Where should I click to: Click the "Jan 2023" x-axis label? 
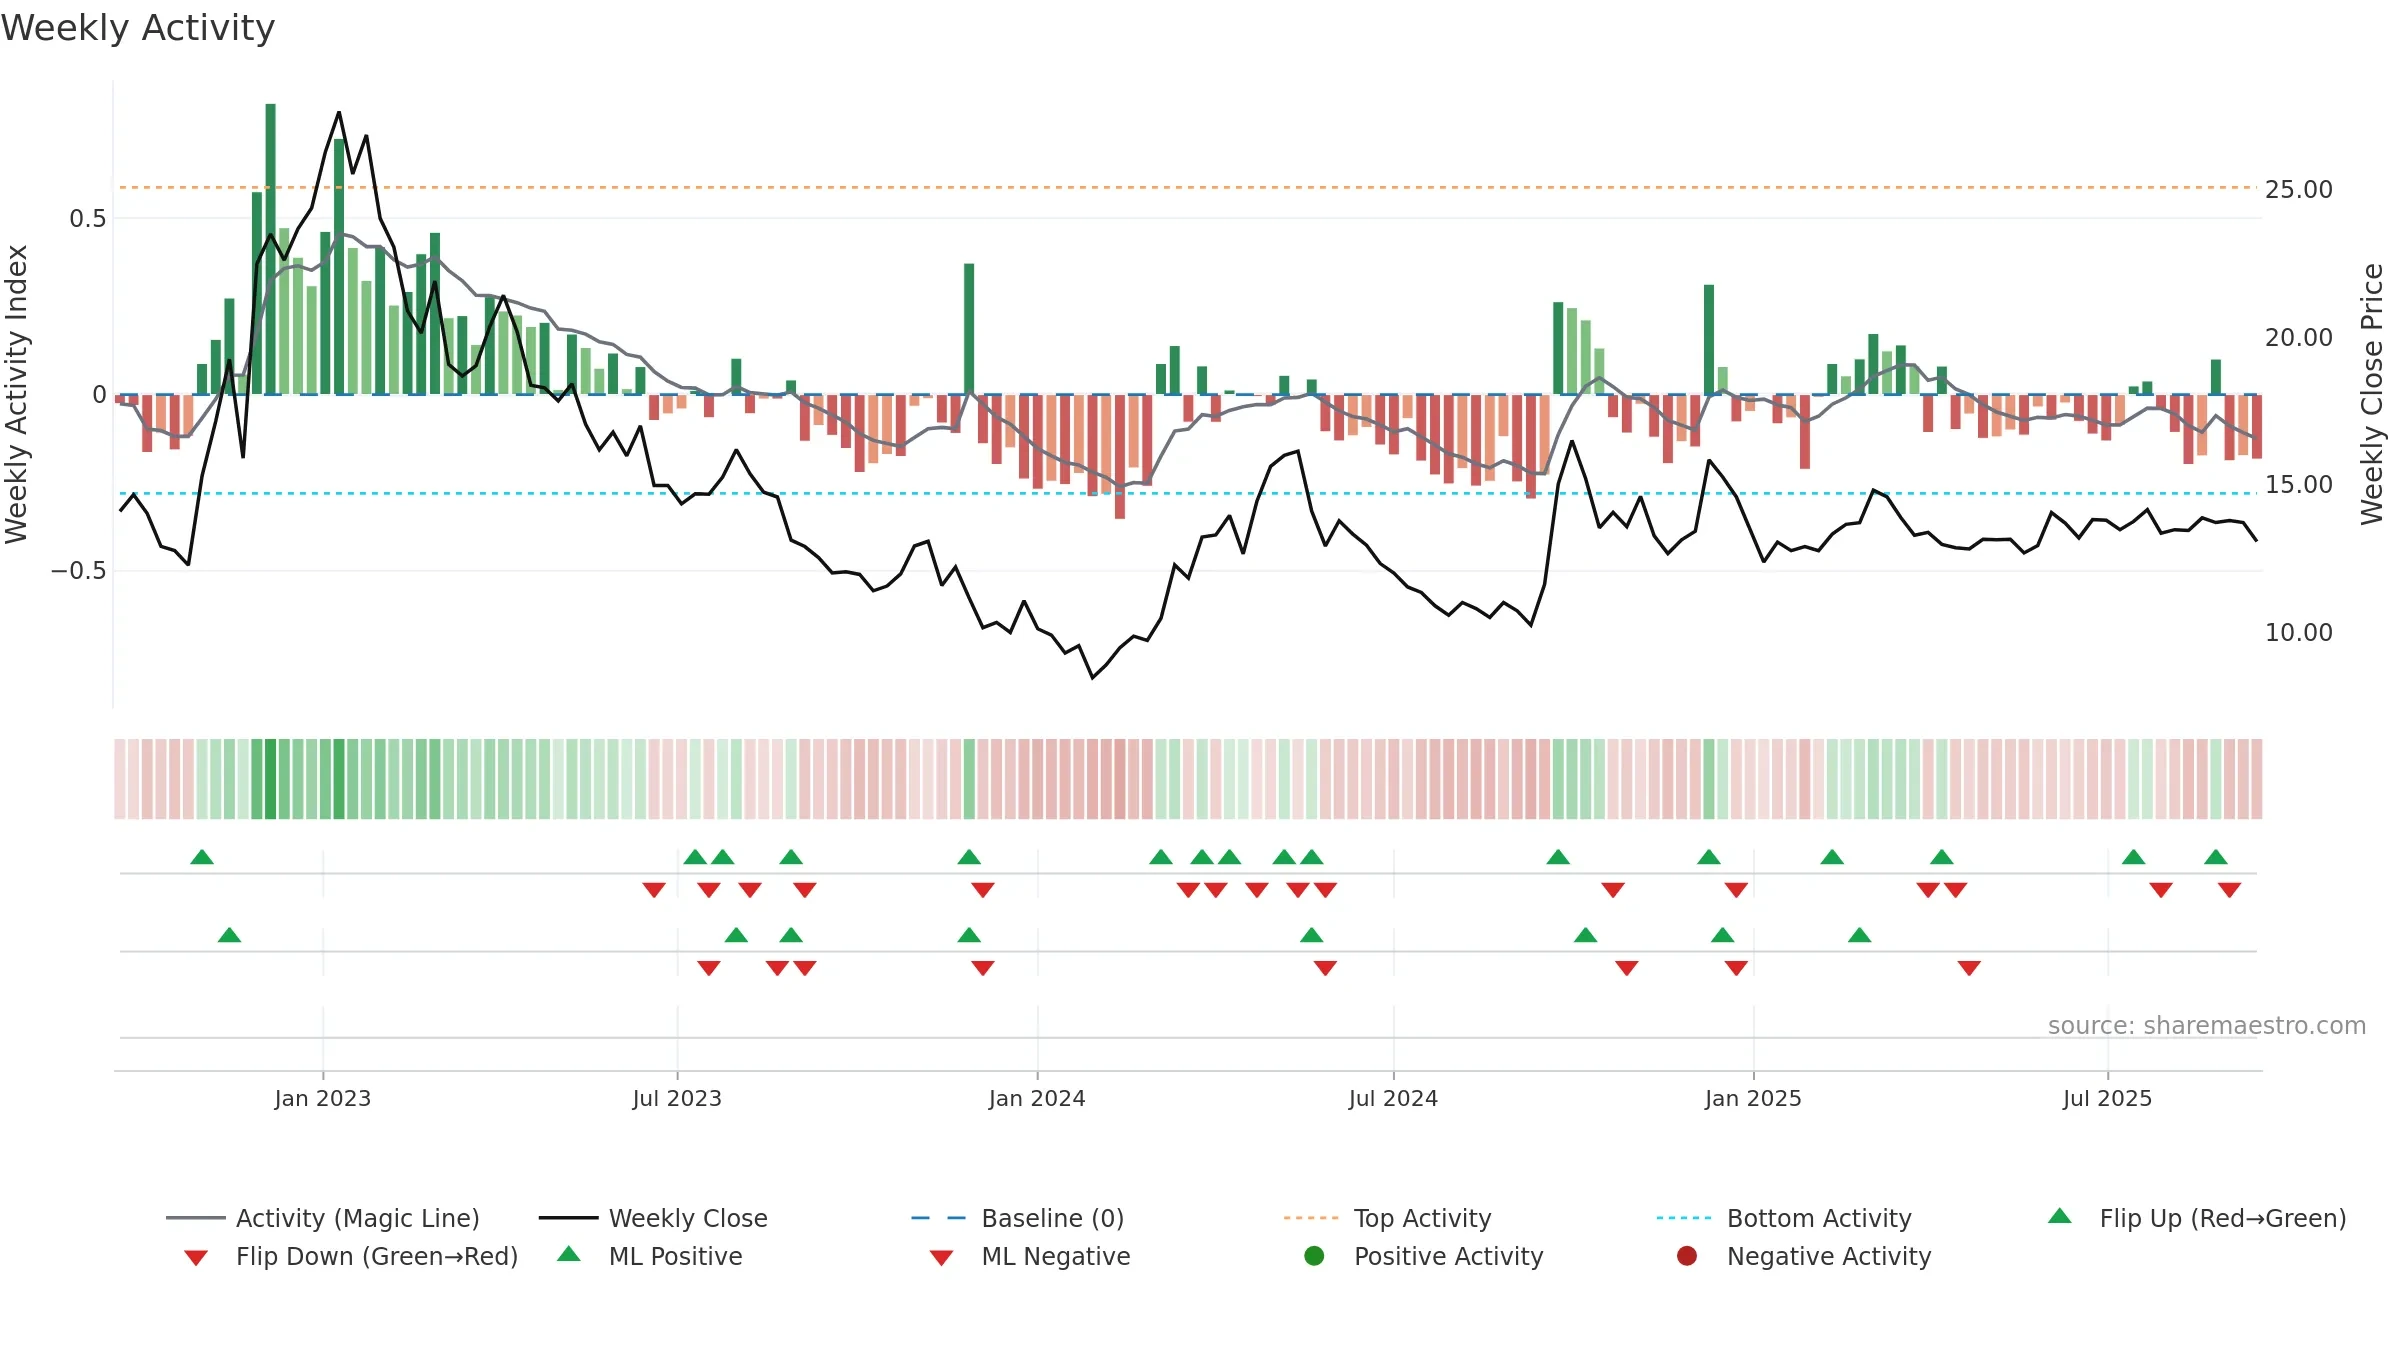click(x=323, y=1099)
